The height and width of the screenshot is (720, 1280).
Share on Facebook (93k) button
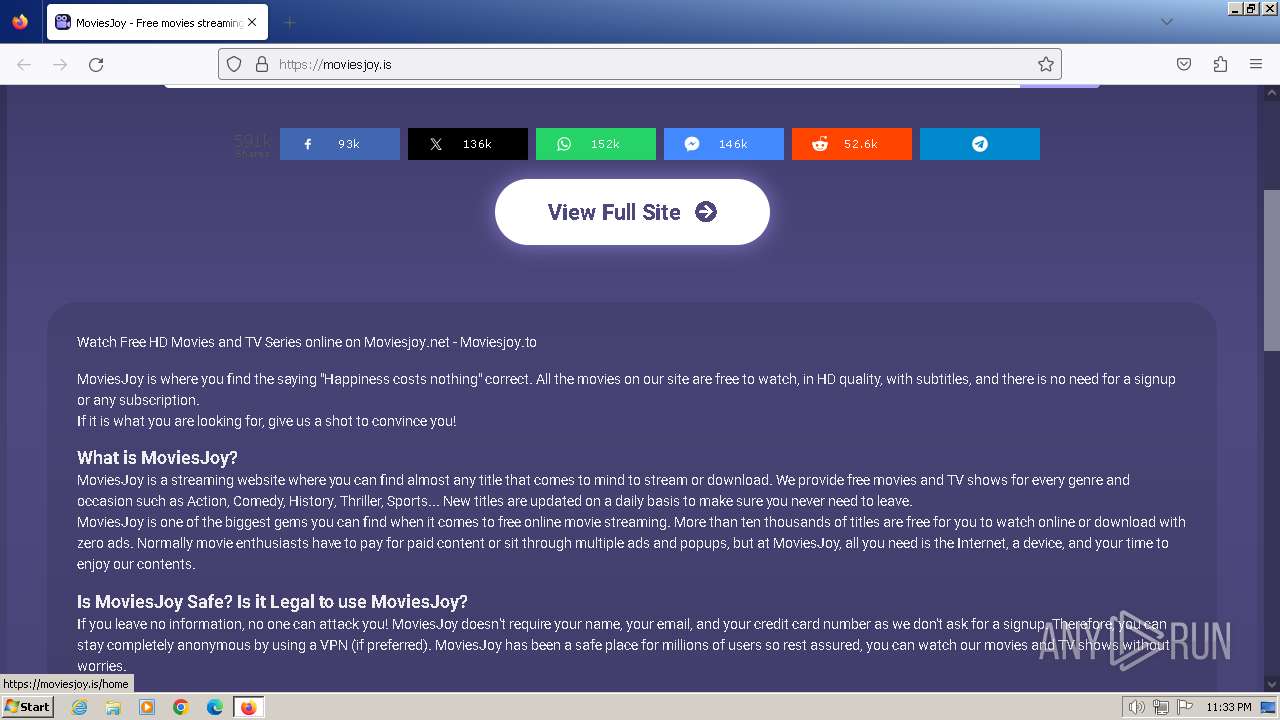[x=340, y=144]
